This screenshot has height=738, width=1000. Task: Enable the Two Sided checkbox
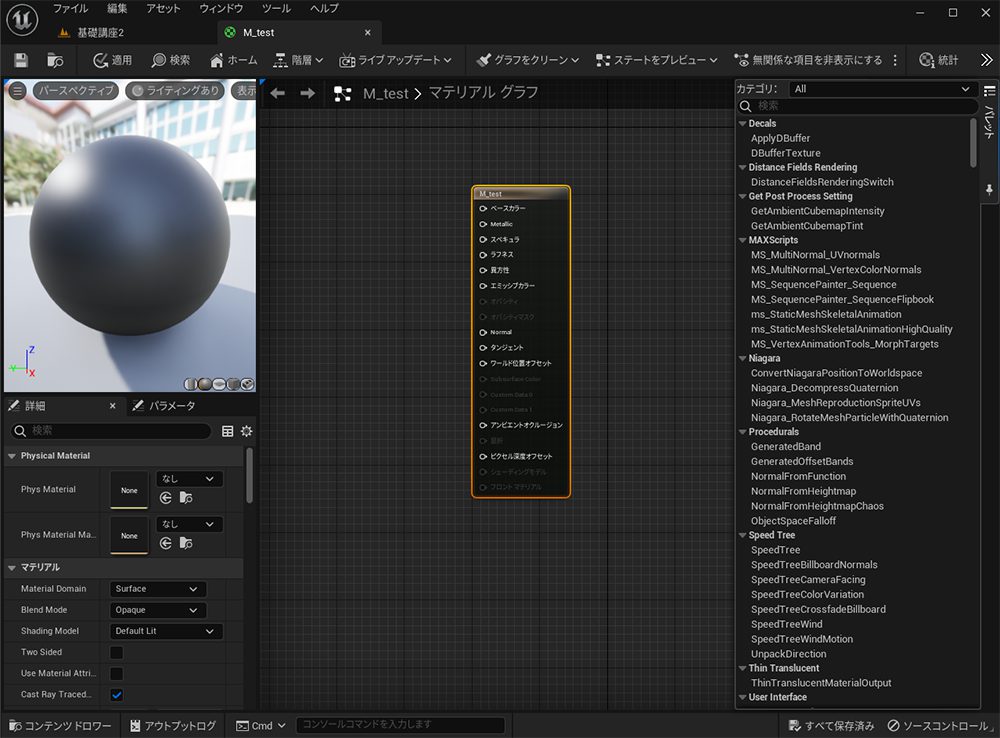click(x=116, y=652)
